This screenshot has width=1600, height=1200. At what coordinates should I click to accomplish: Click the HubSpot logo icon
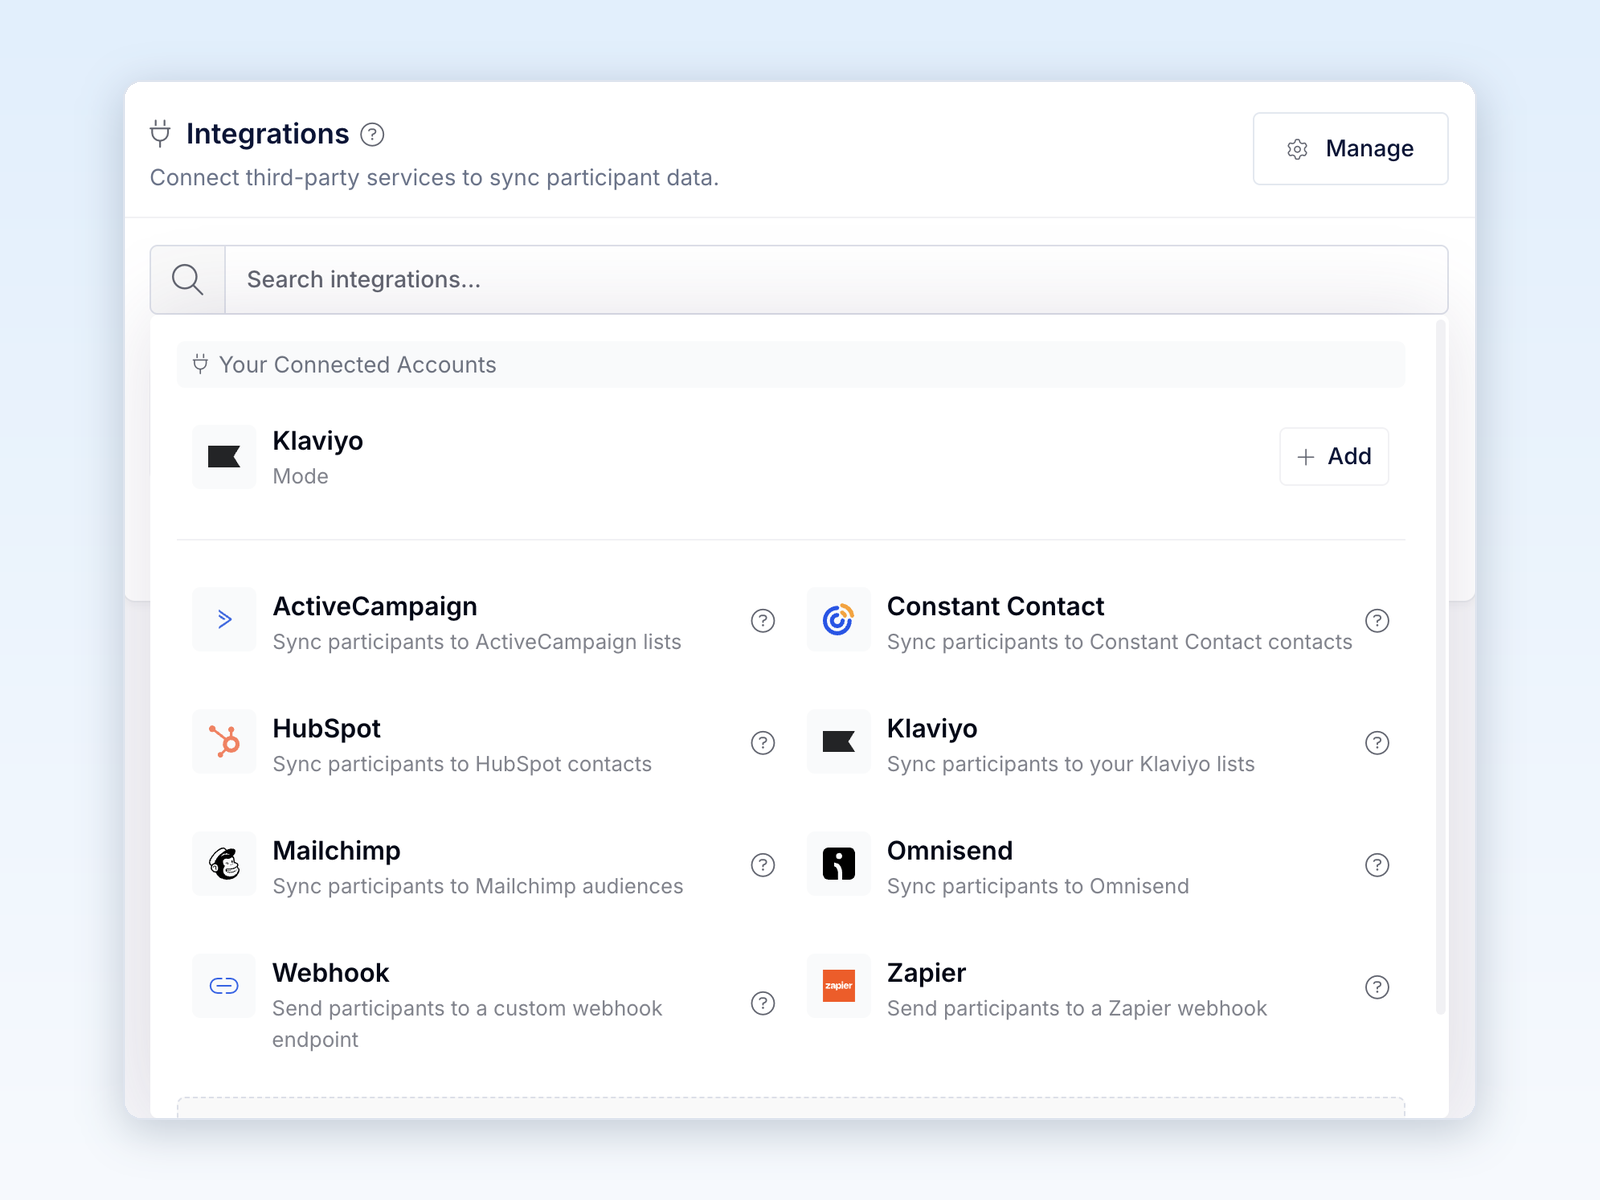coord(224,741)
